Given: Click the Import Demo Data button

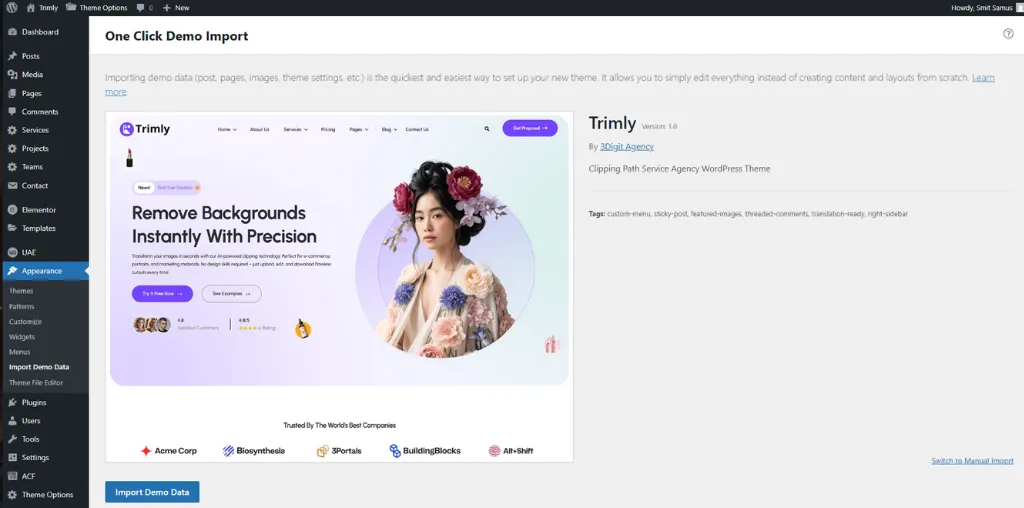Looking at the screenshot, I should click(x=152, y=492).
